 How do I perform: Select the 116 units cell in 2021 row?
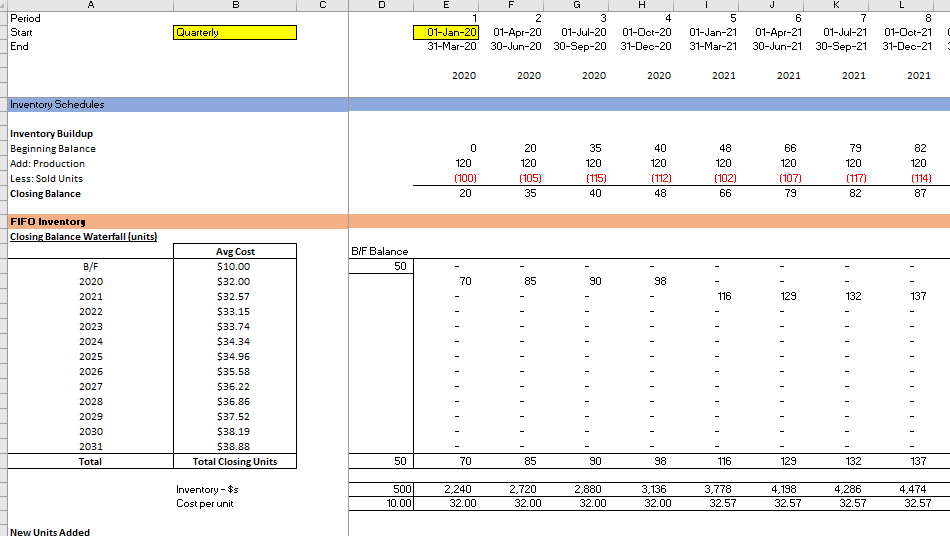706,297
